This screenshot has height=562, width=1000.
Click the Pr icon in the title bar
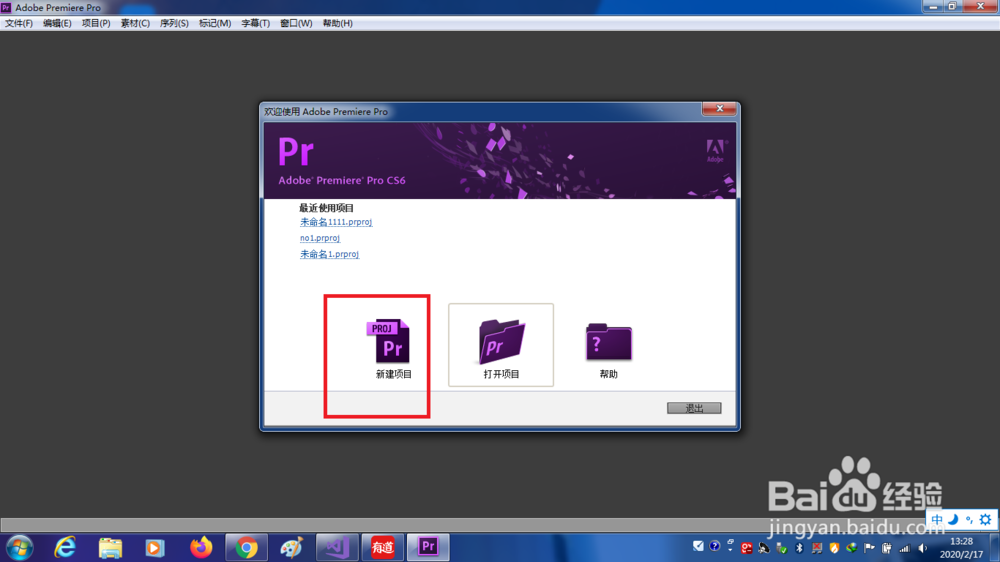6,8
